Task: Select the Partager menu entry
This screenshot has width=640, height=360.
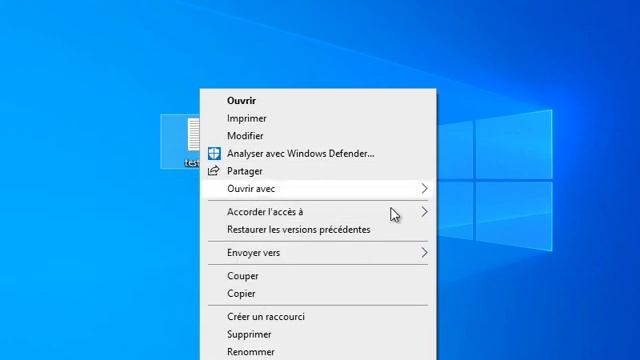Action: click(x=318, y=171)
